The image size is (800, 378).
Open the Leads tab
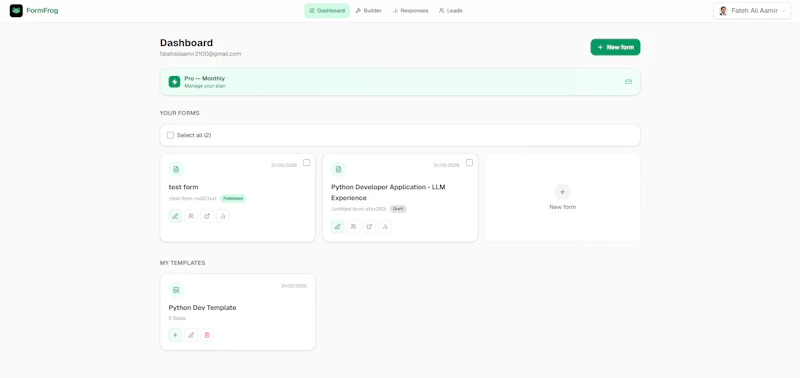tap(451, 11)
